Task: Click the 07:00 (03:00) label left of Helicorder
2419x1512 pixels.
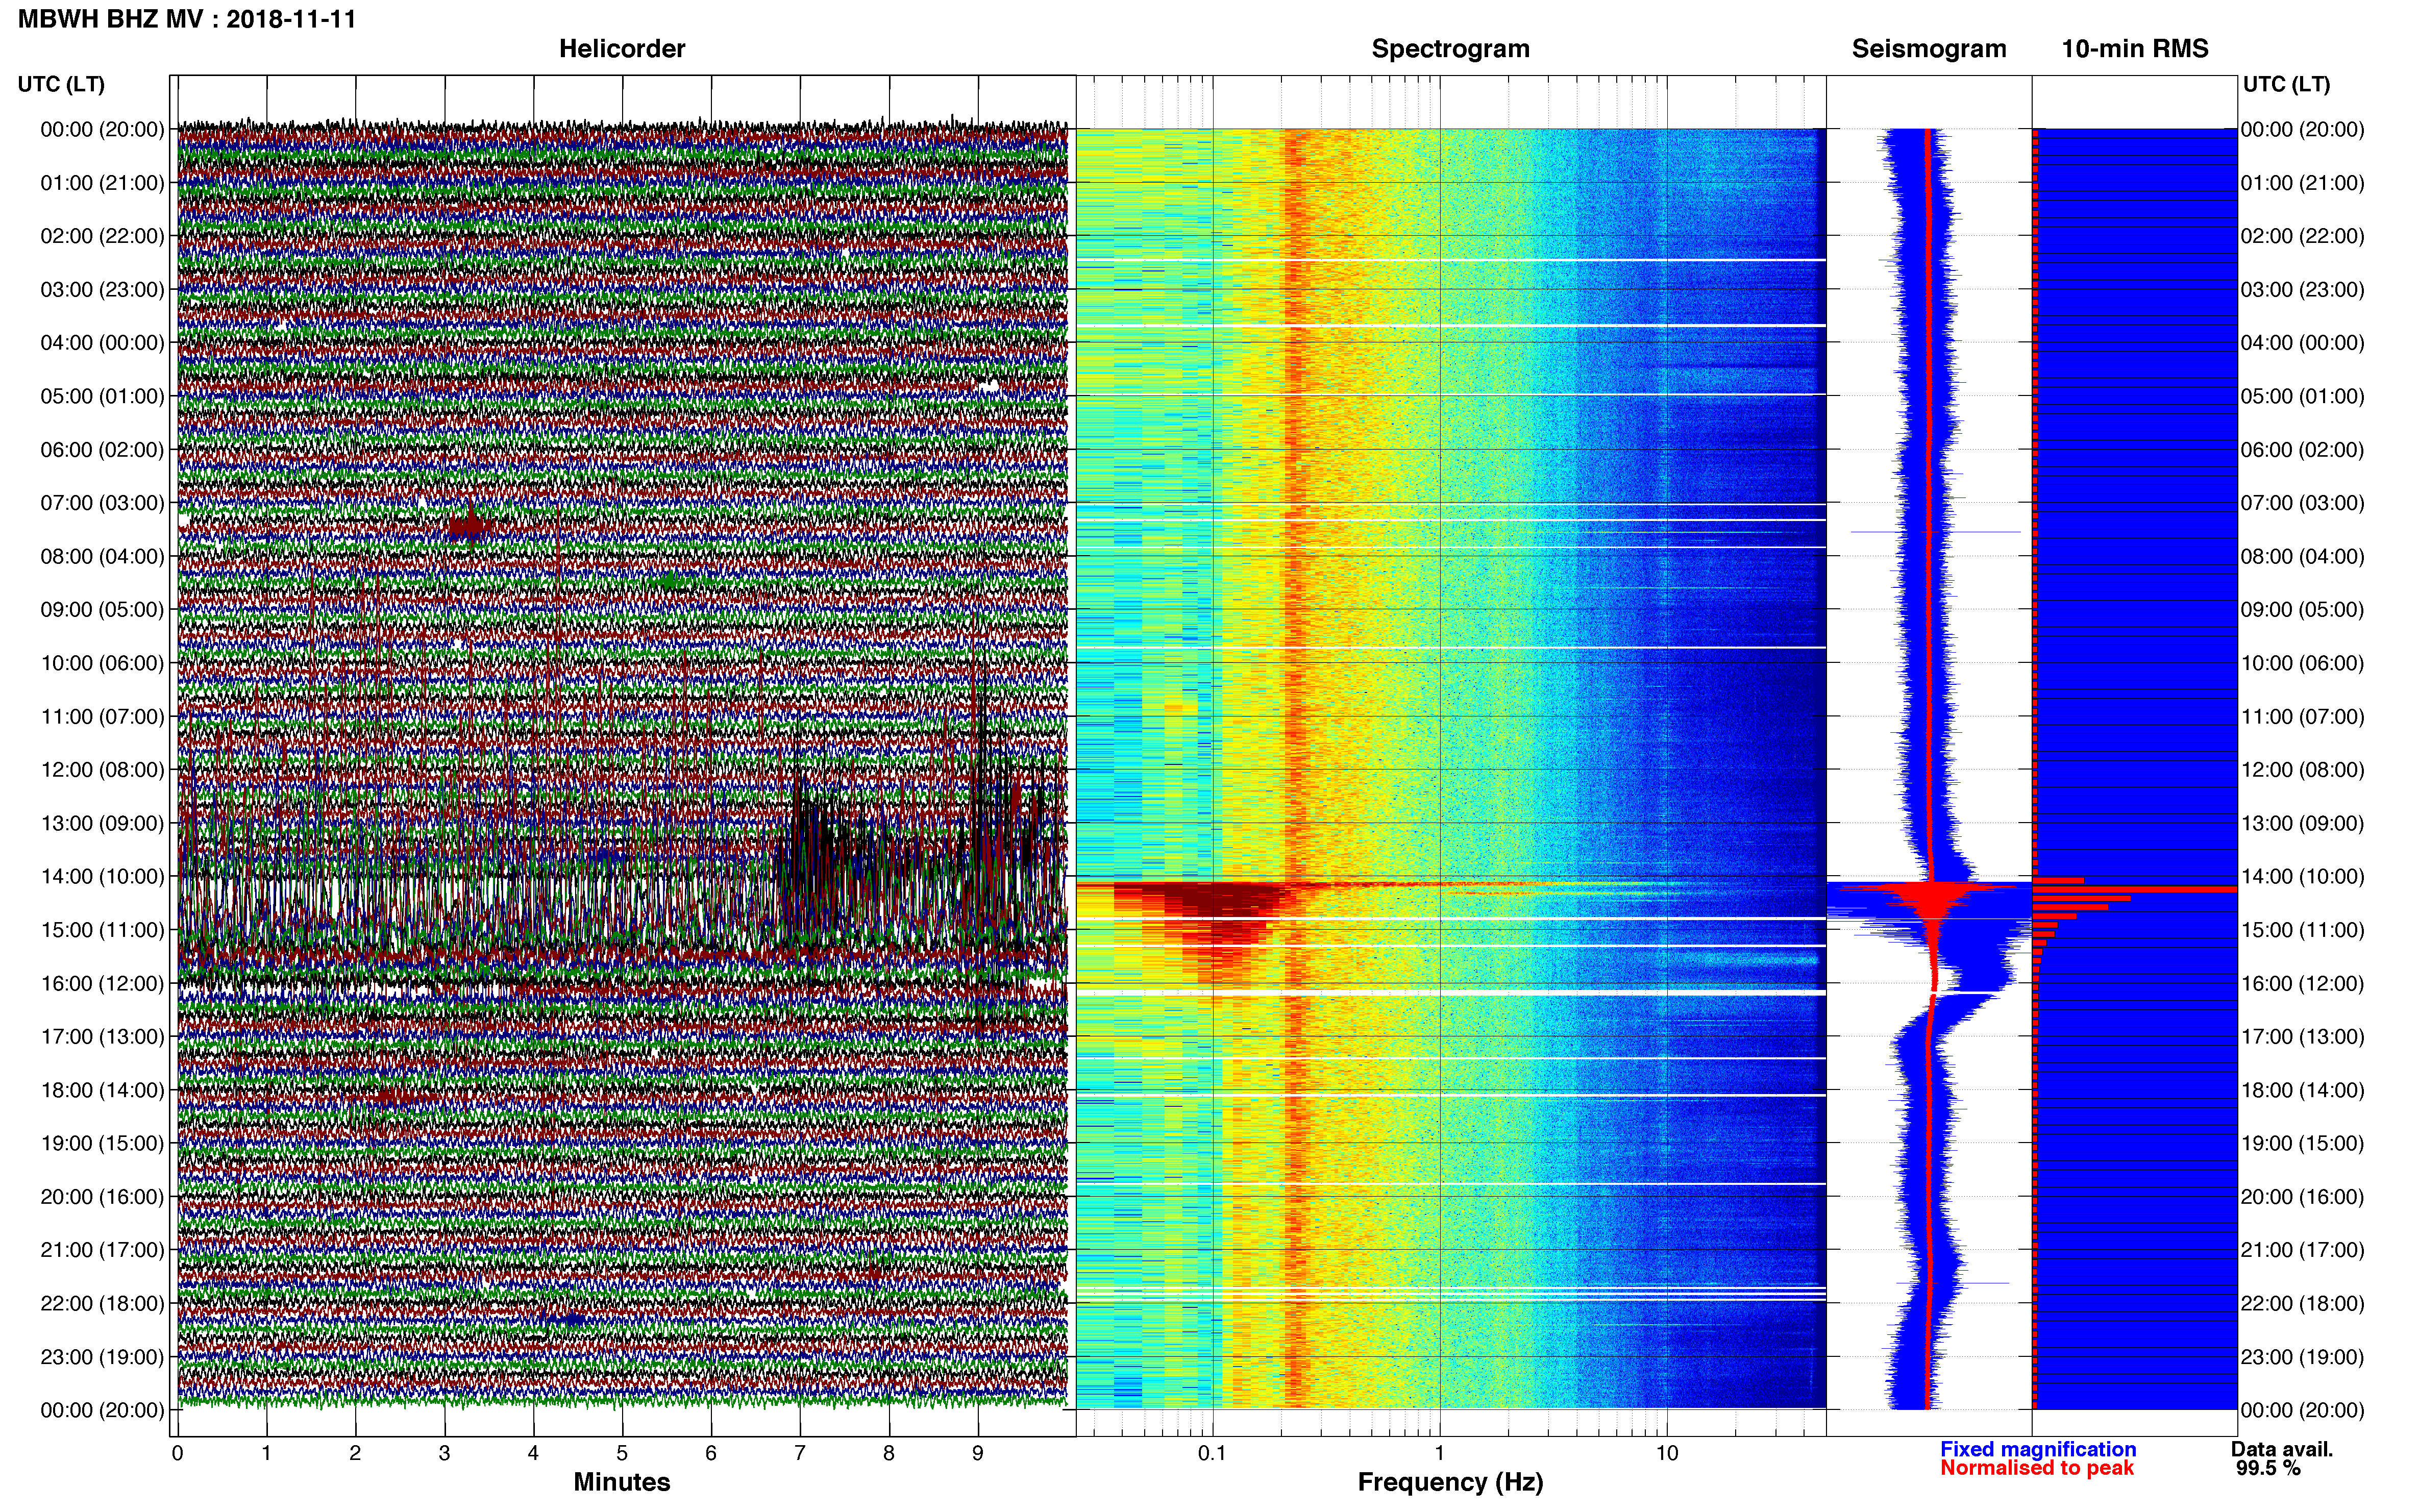Action: [x=102, y=503]
